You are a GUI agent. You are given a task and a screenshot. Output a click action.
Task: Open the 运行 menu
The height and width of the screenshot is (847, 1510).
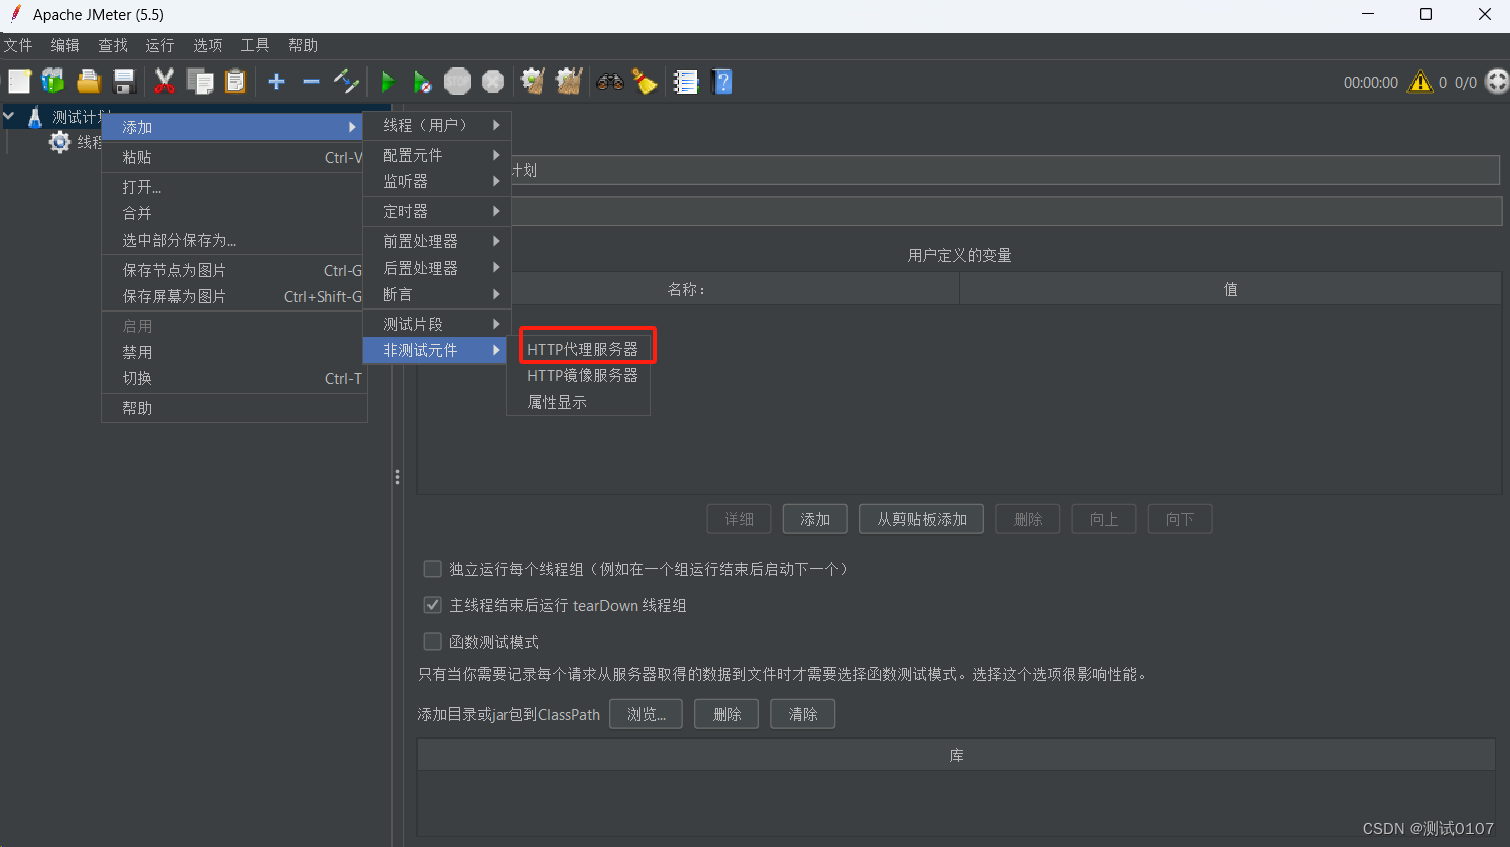tap(160, 45)
